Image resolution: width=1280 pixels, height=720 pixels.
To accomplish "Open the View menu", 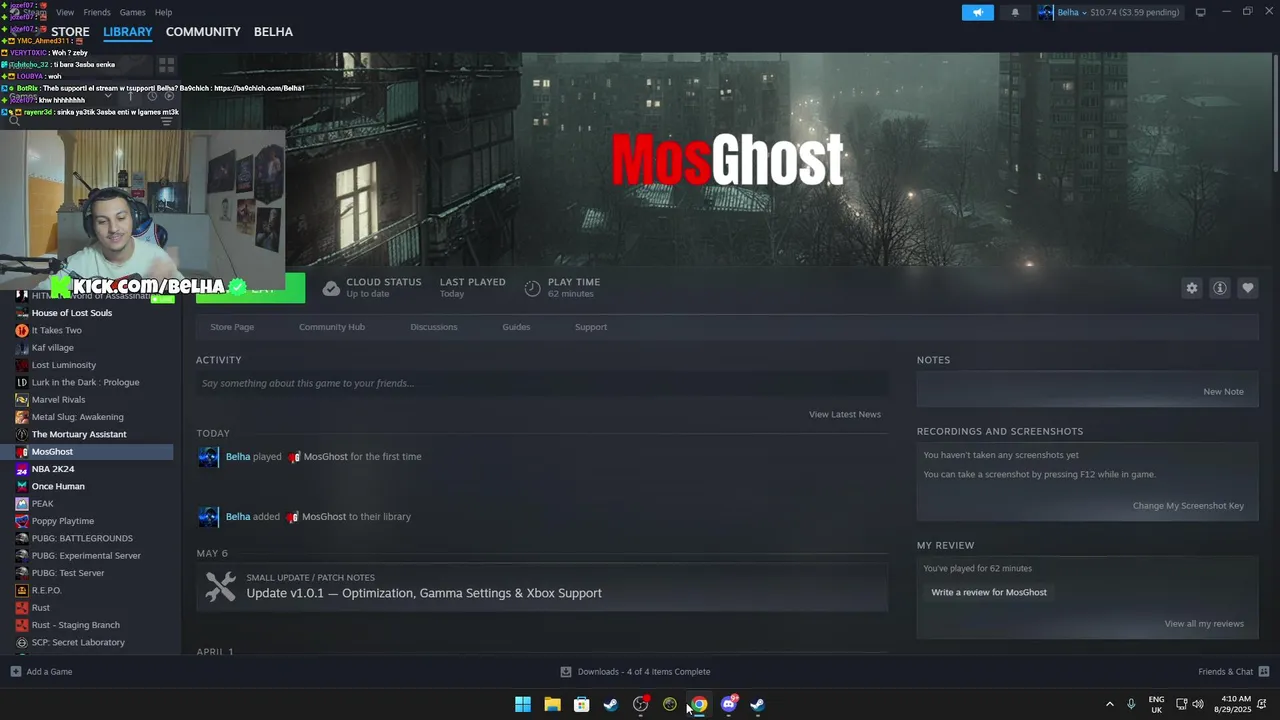I will [x=65, y=12].
